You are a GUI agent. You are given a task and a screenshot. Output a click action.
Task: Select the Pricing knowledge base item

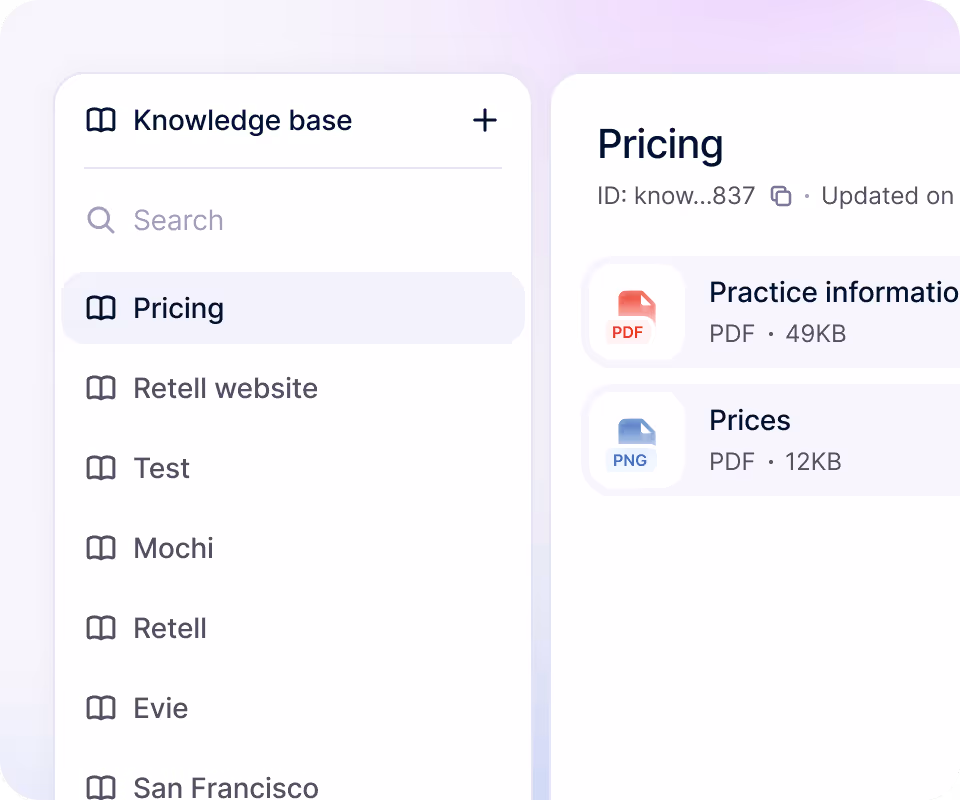(293, 308)
